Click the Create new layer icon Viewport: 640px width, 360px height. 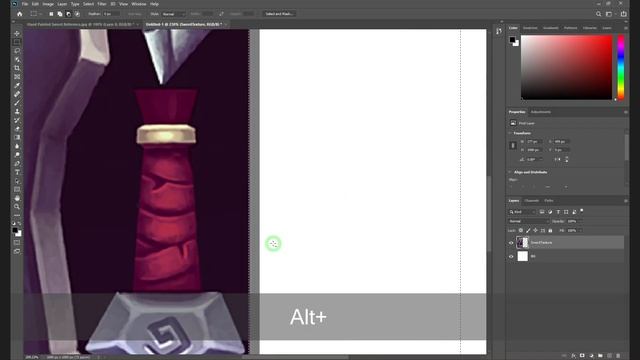[609, 356]
